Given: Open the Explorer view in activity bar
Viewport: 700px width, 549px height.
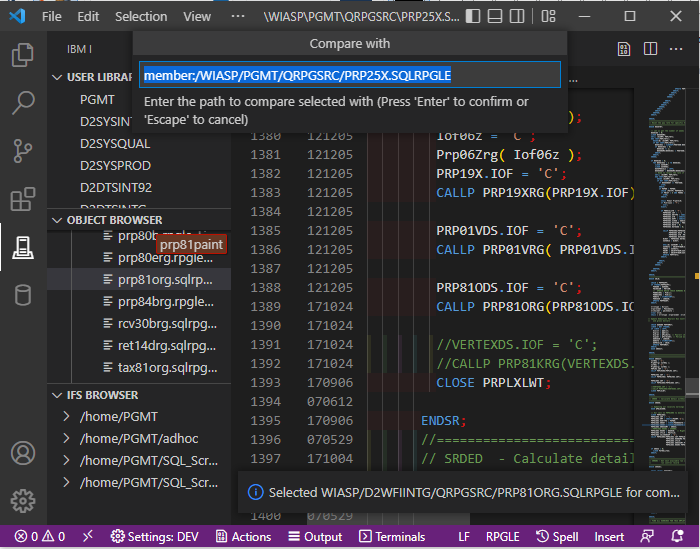Looking at the screenshot, I should coord(22,54).
